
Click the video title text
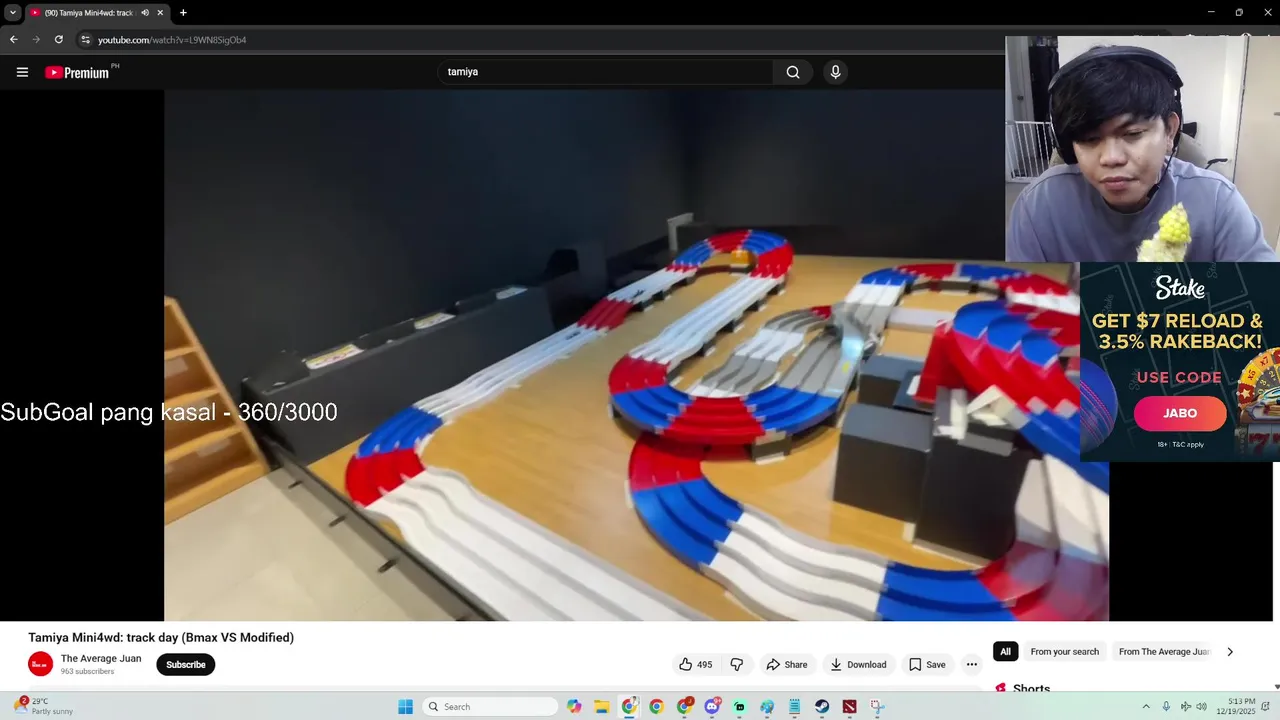click(161, 637)
